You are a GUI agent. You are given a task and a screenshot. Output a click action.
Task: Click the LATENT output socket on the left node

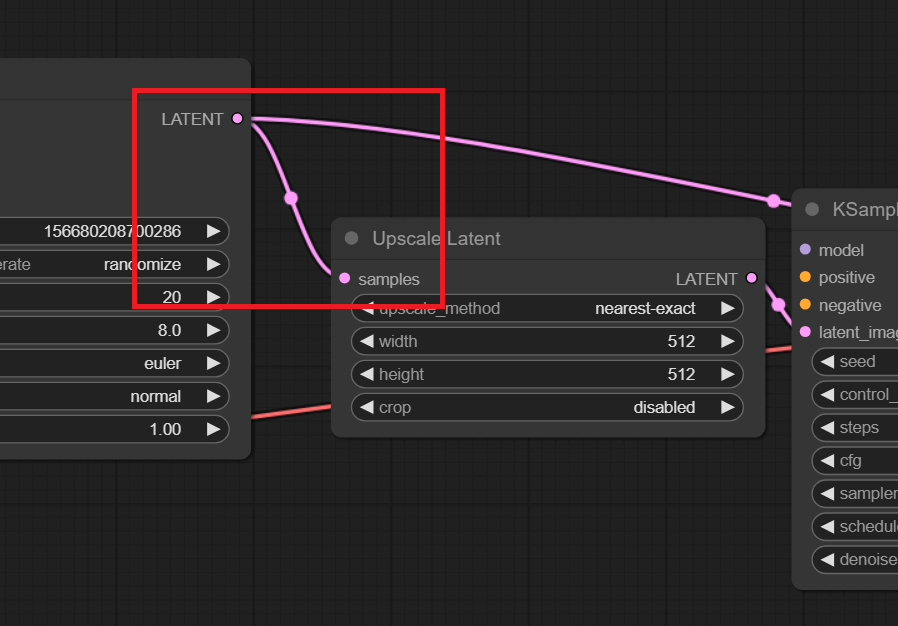(237, 119)
